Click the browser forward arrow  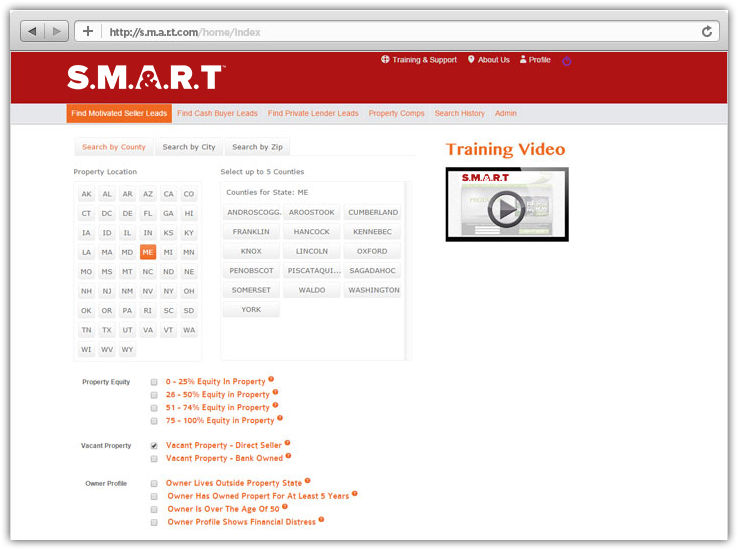point(56,32)
